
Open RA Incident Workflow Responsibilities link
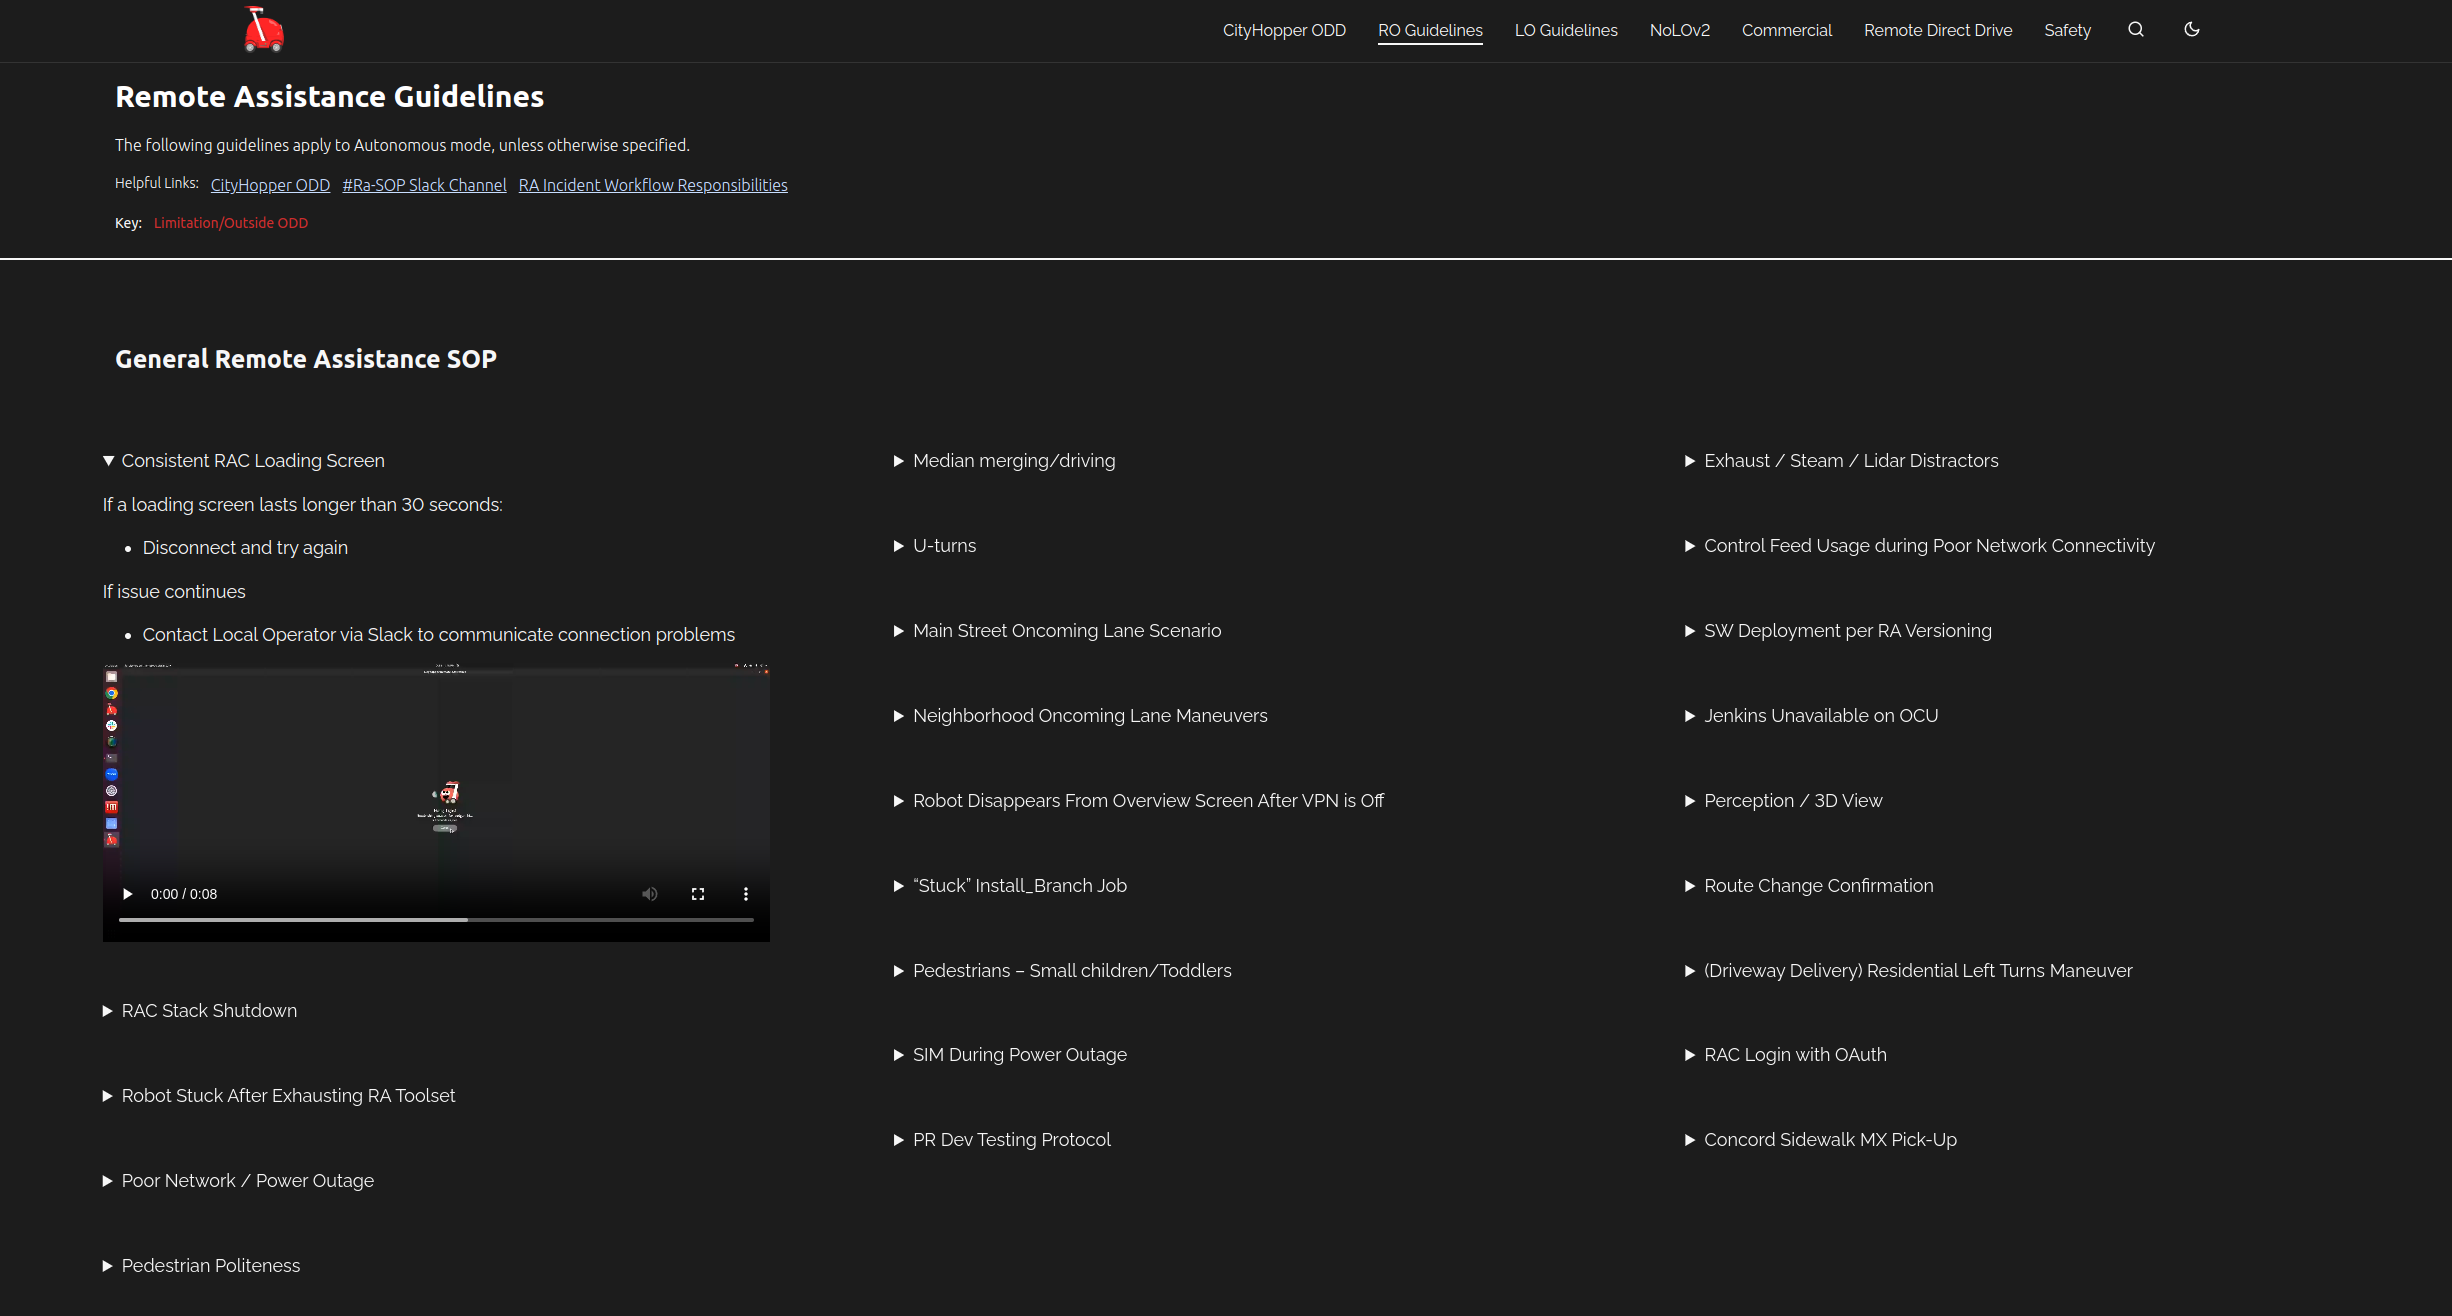pyautogui.click(x=652, y=185)
